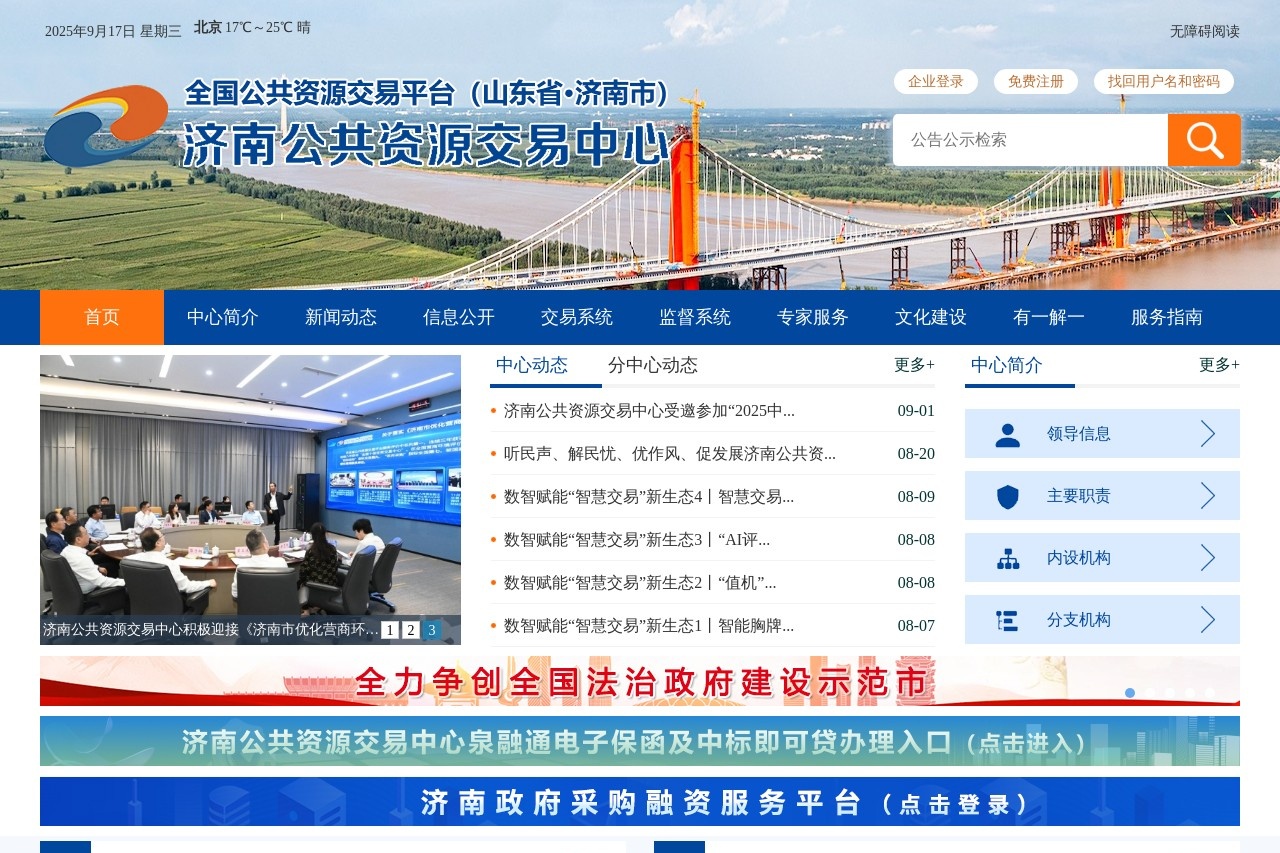Image resolution: width=1280 pixels, height=853 pixels.
Task: Open the 信息公开 menu item
Action: point(457,317)
